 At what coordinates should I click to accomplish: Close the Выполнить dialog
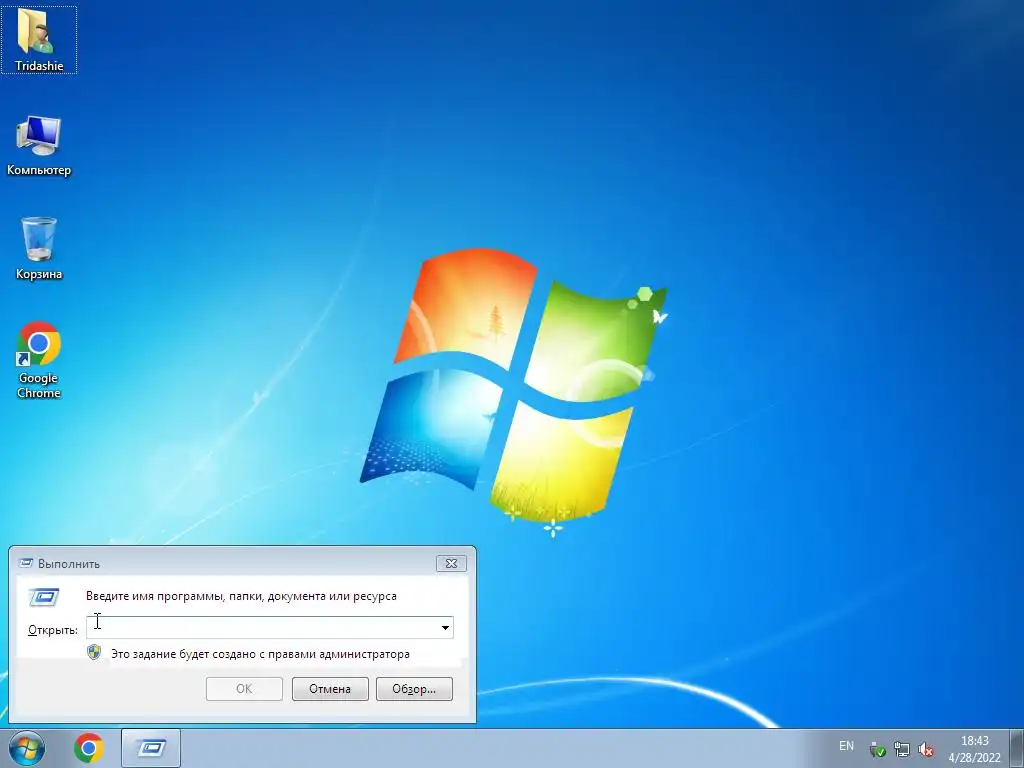click(451, 563)
